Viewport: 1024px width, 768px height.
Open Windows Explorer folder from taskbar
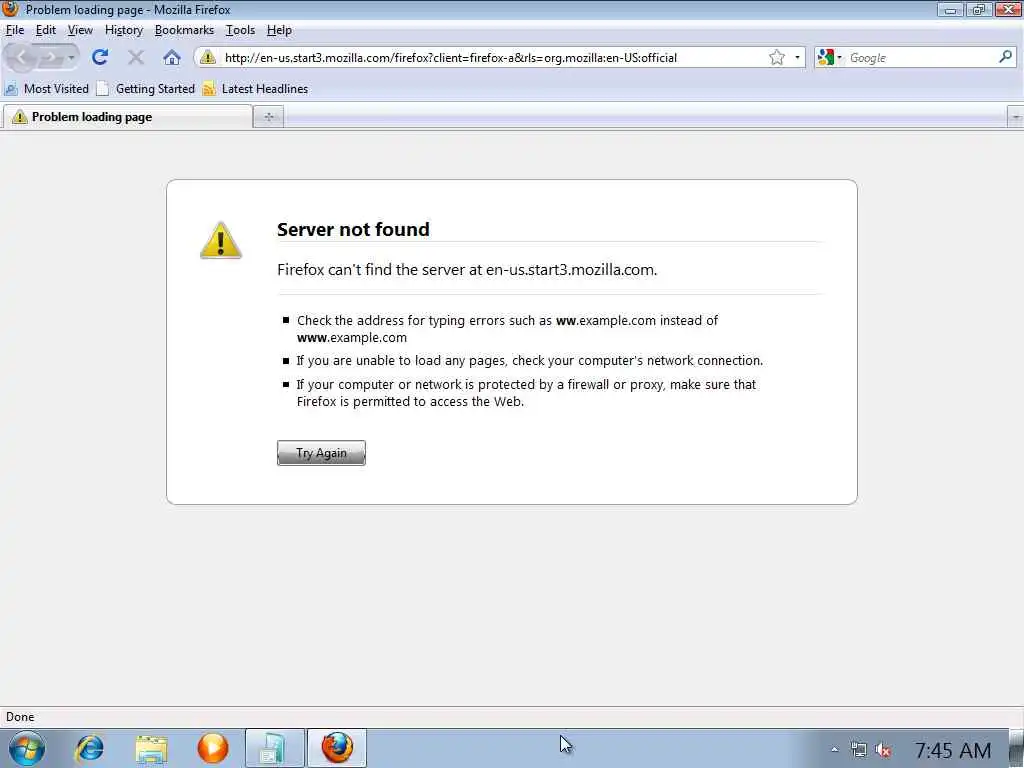point(152,748)
